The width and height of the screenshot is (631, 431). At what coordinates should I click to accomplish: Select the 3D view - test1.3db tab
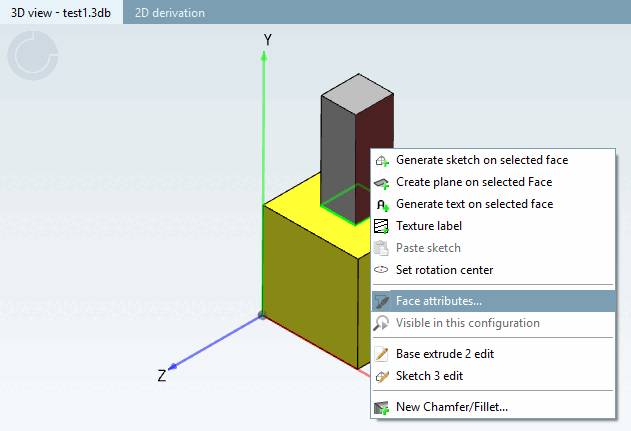61,13
